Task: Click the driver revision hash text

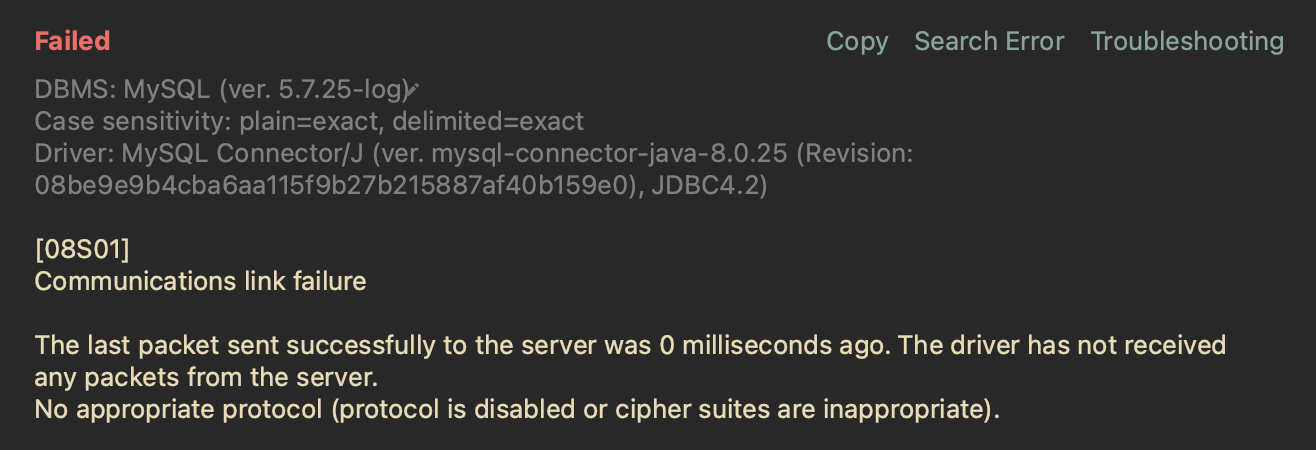Action: 334,186
